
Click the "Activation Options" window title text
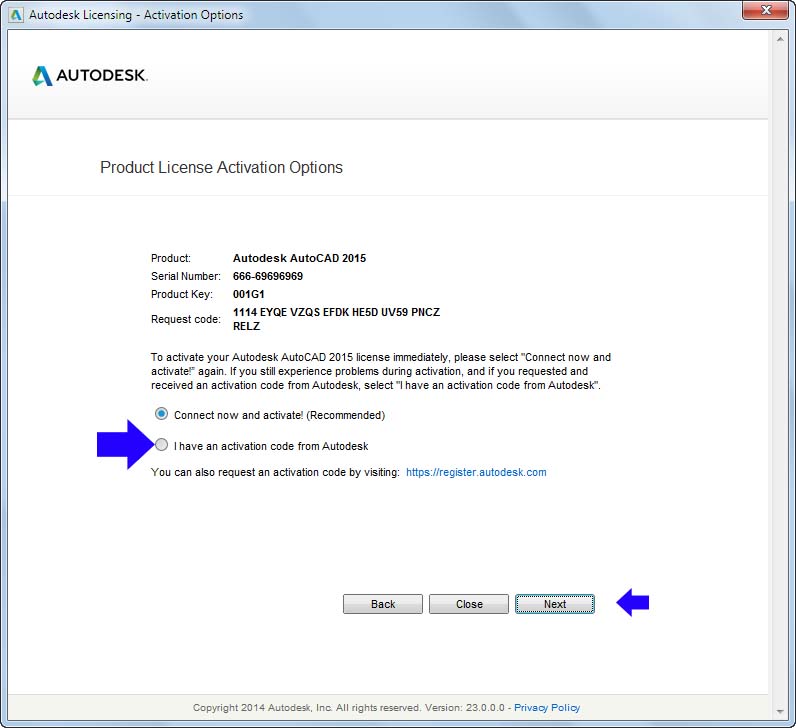tap(193, 15)
